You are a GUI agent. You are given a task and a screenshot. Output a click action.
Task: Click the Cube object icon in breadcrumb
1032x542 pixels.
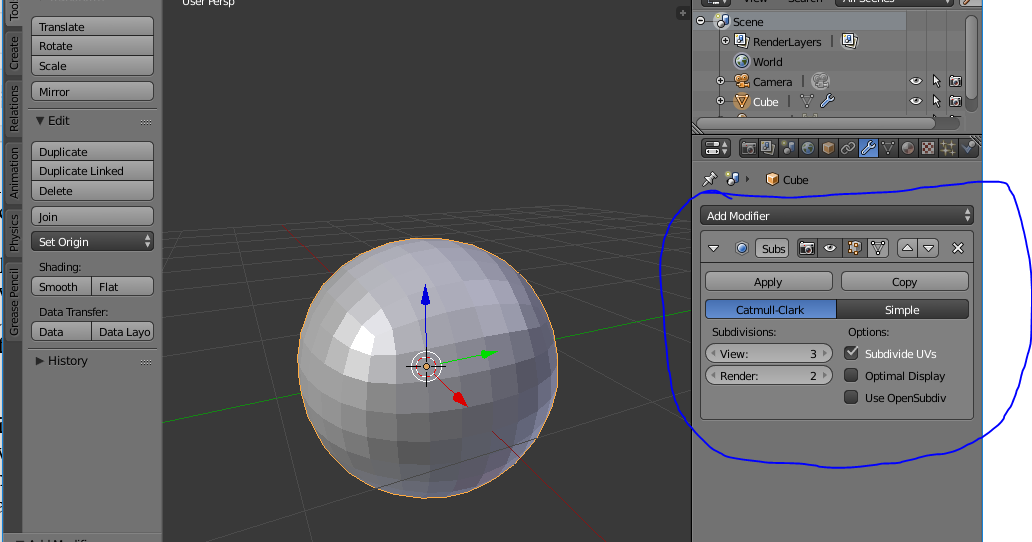[x=773, y=180]
